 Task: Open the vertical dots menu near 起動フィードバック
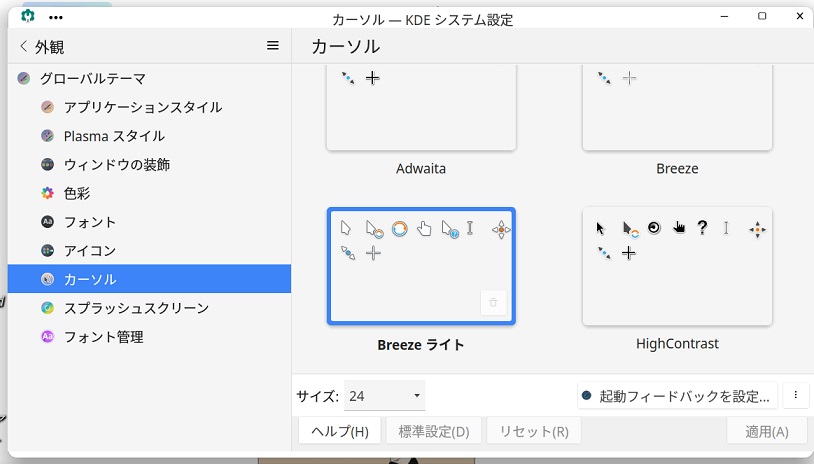coord(795,396)
